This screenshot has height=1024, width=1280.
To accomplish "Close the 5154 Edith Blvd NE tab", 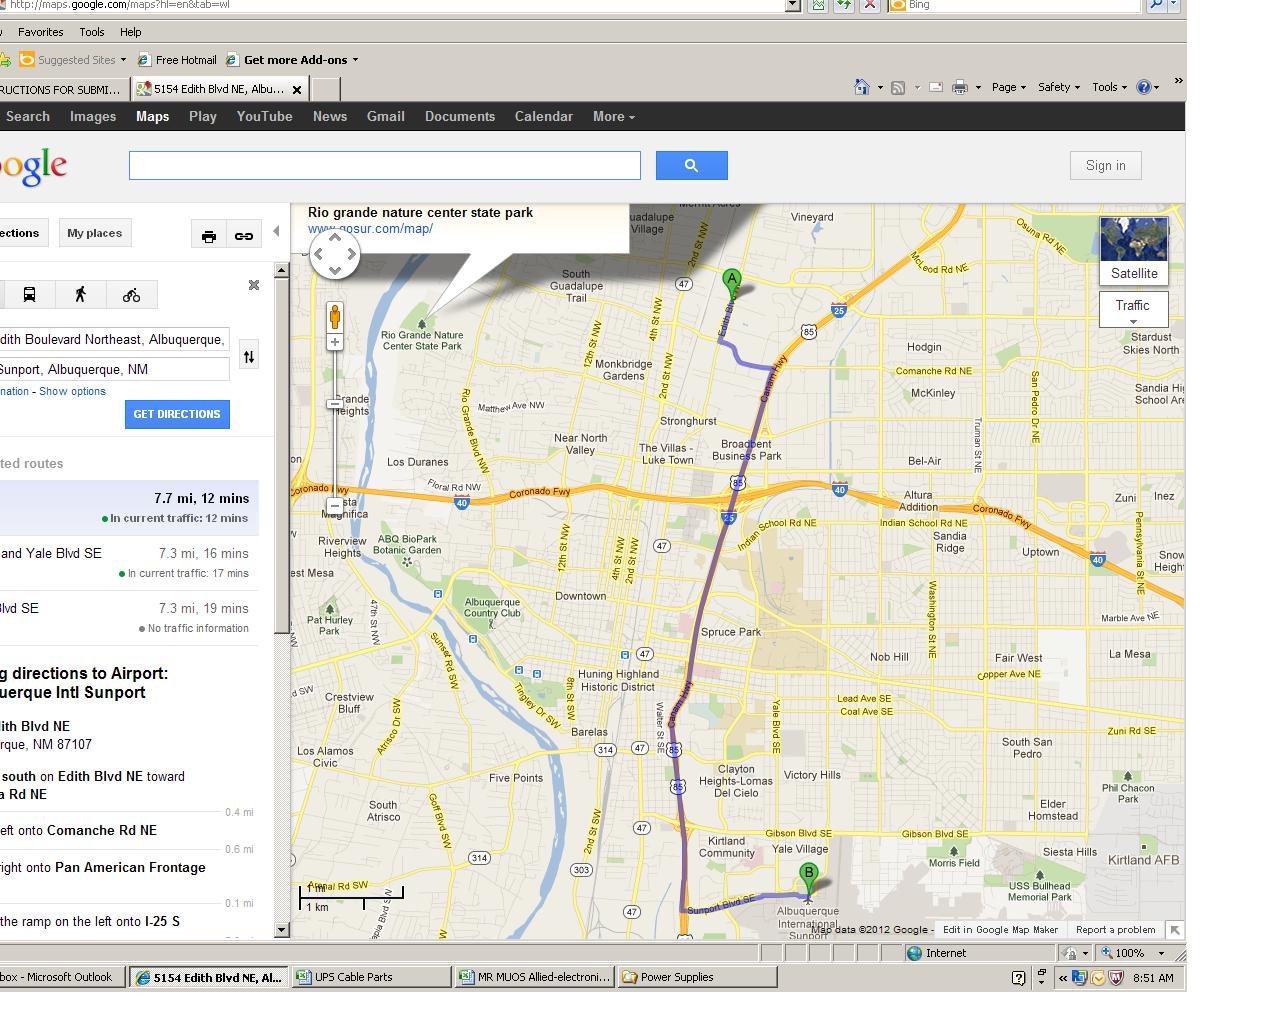I will [x=296, y=90].
